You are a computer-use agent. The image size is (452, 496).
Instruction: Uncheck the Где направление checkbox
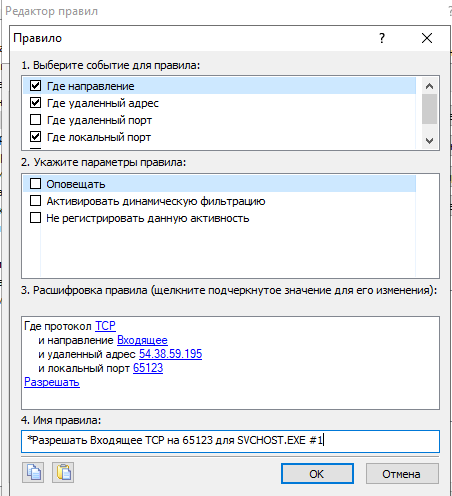pos(36,86)
